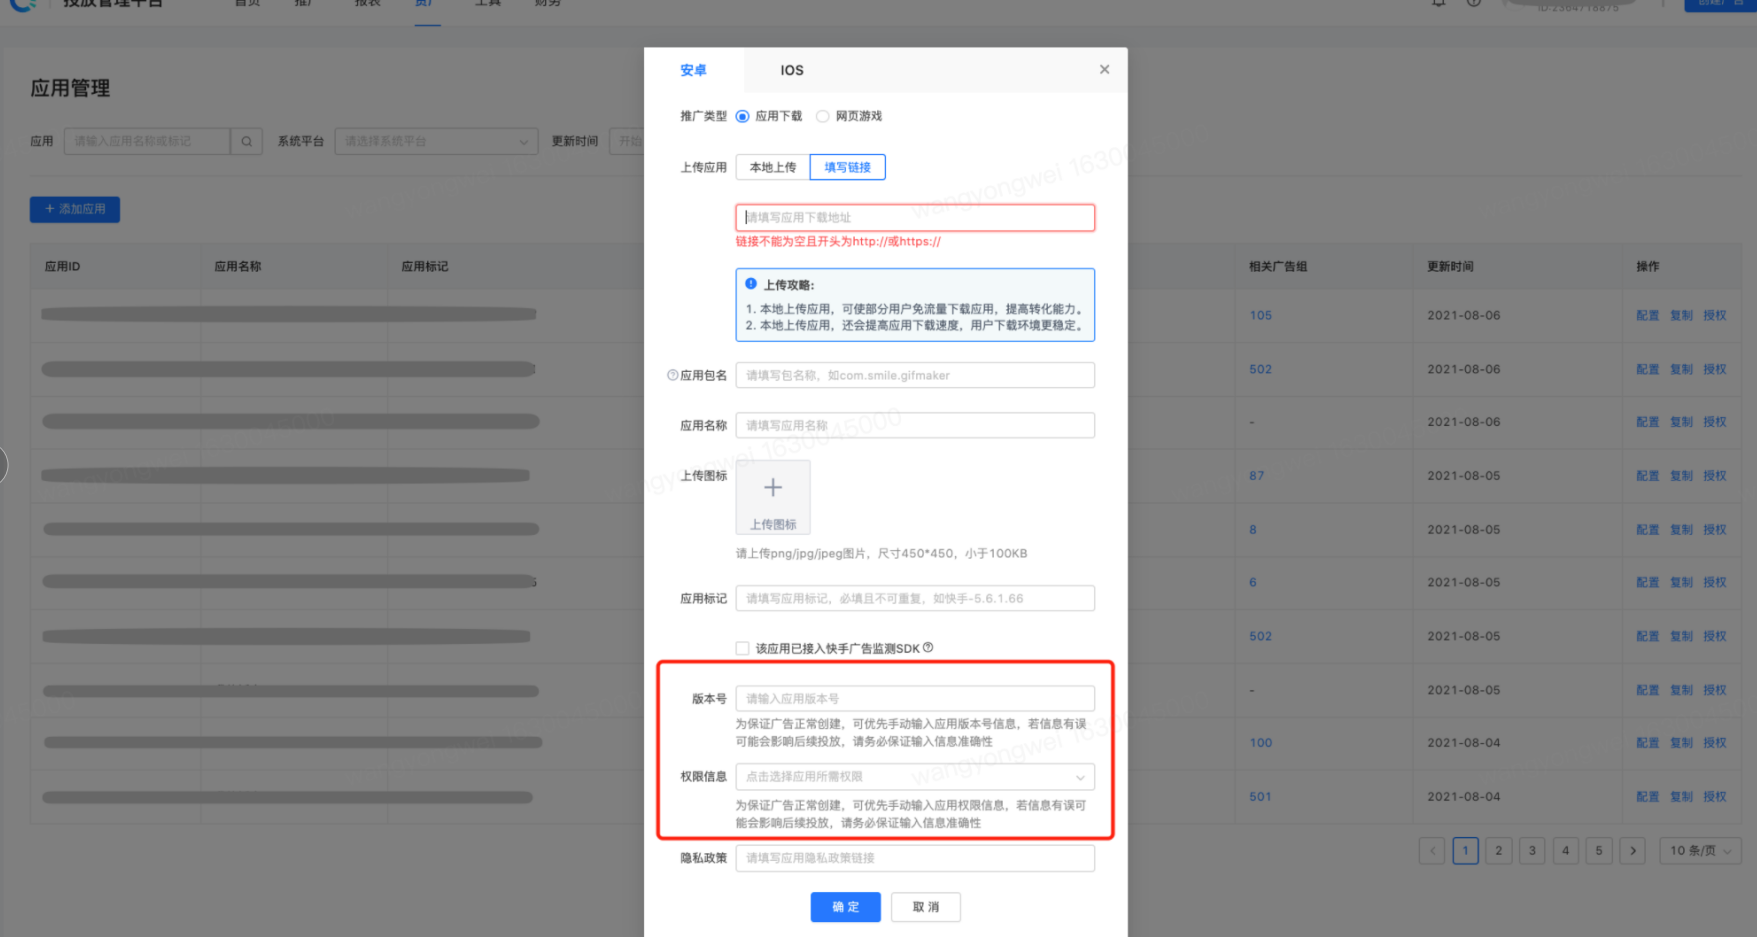Click the notification bell icon in top bar
The width and height of the screenshot is (1757, 937).
[1438, 3]
